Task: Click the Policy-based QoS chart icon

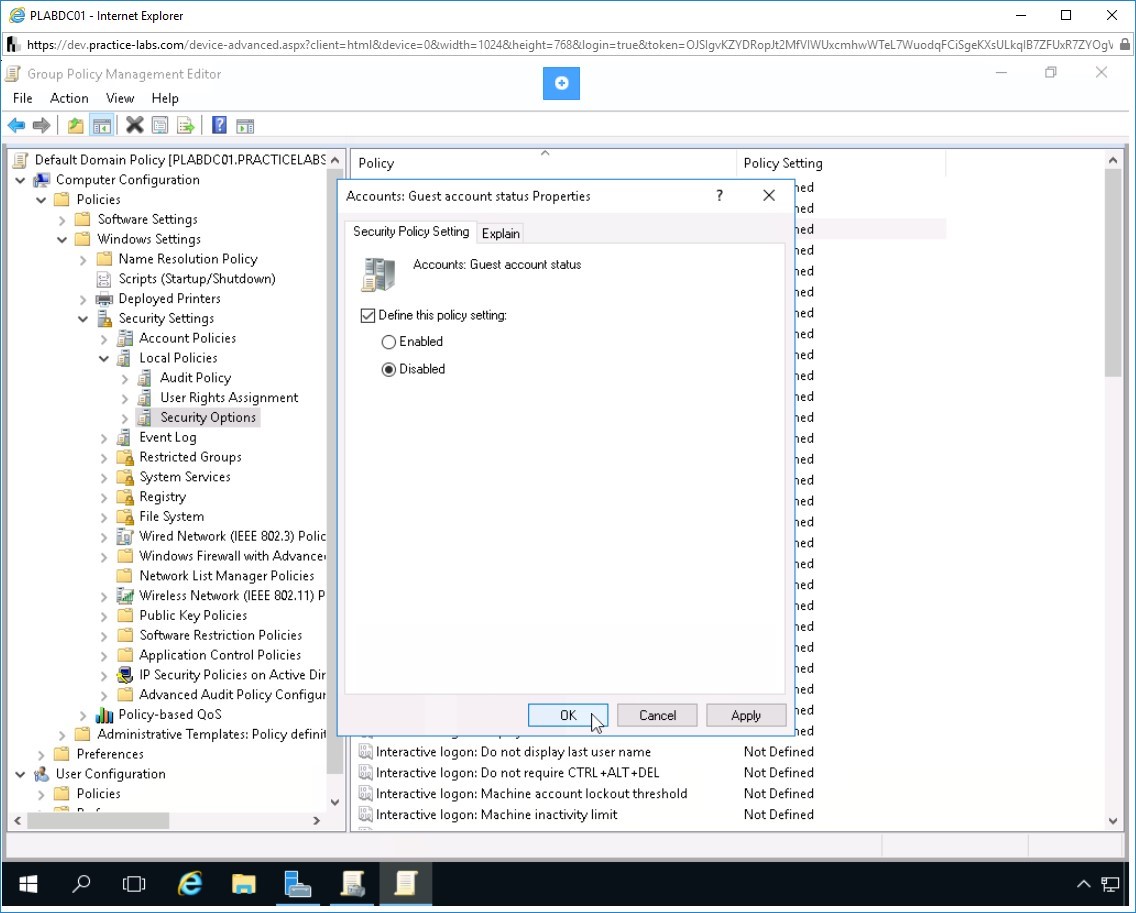Action: (x=105, y=715)
